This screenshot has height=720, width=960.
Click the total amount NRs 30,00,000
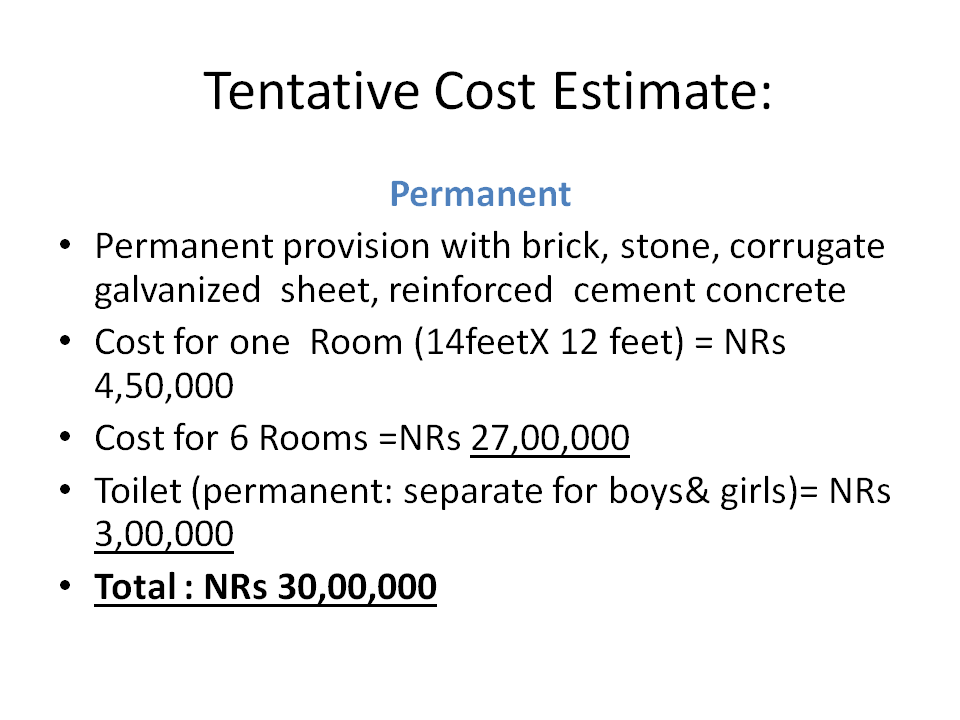click(320, 587)
